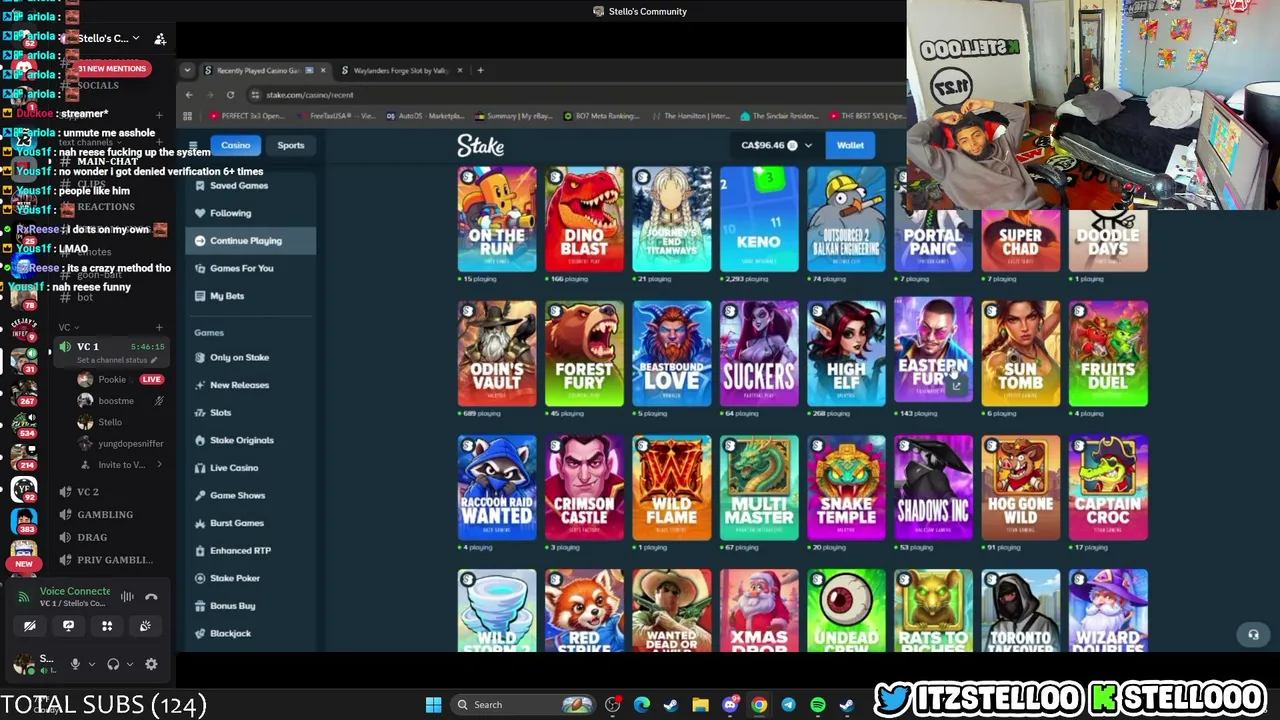Open a new browser tab
The image size is (1280, 720).
(x=480, y=70)
